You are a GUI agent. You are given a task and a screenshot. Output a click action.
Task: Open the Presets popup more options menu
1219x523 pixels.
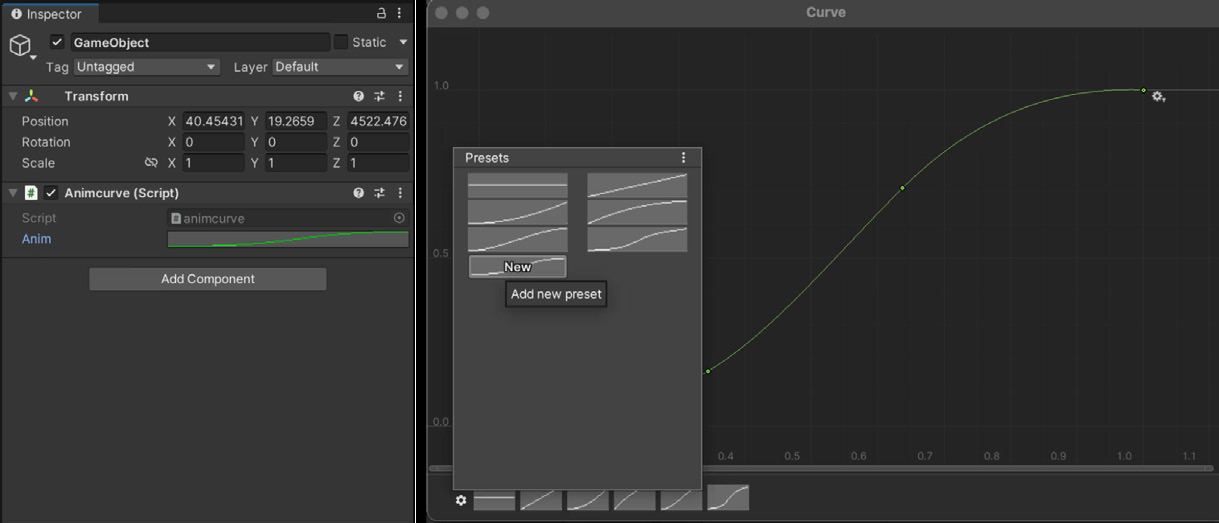click(684, 158)
